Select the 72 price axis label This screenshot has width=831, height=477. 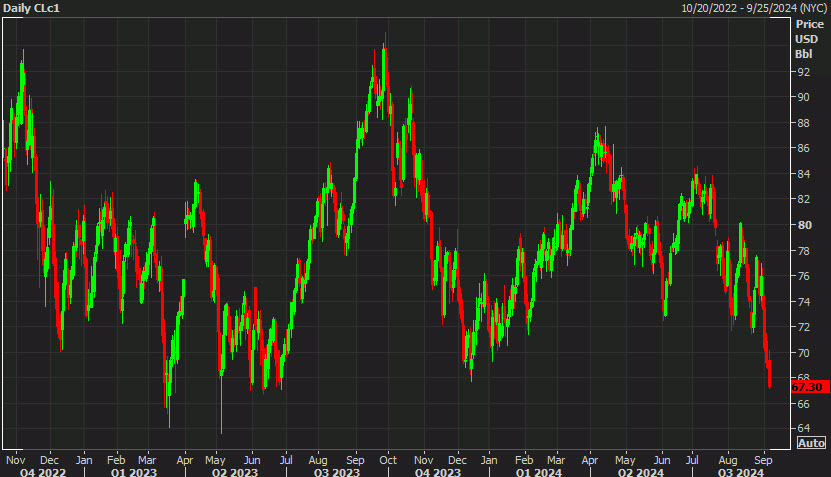click(x=804, y=327)
